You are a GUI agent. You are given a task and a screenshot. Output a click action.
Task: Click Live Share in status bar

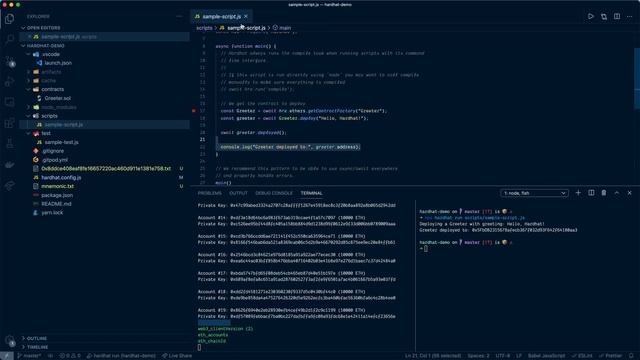177,356
